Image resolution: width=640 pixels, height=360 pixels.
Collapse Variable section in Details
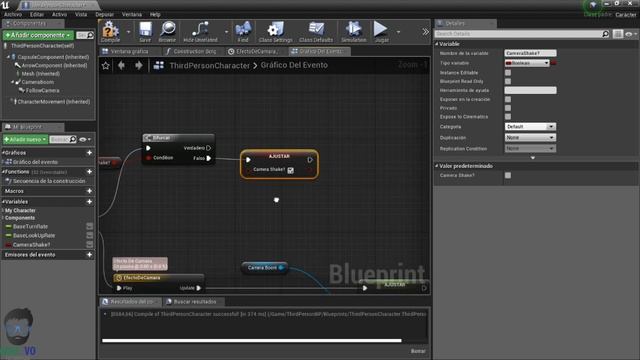[x=437, y=44]
